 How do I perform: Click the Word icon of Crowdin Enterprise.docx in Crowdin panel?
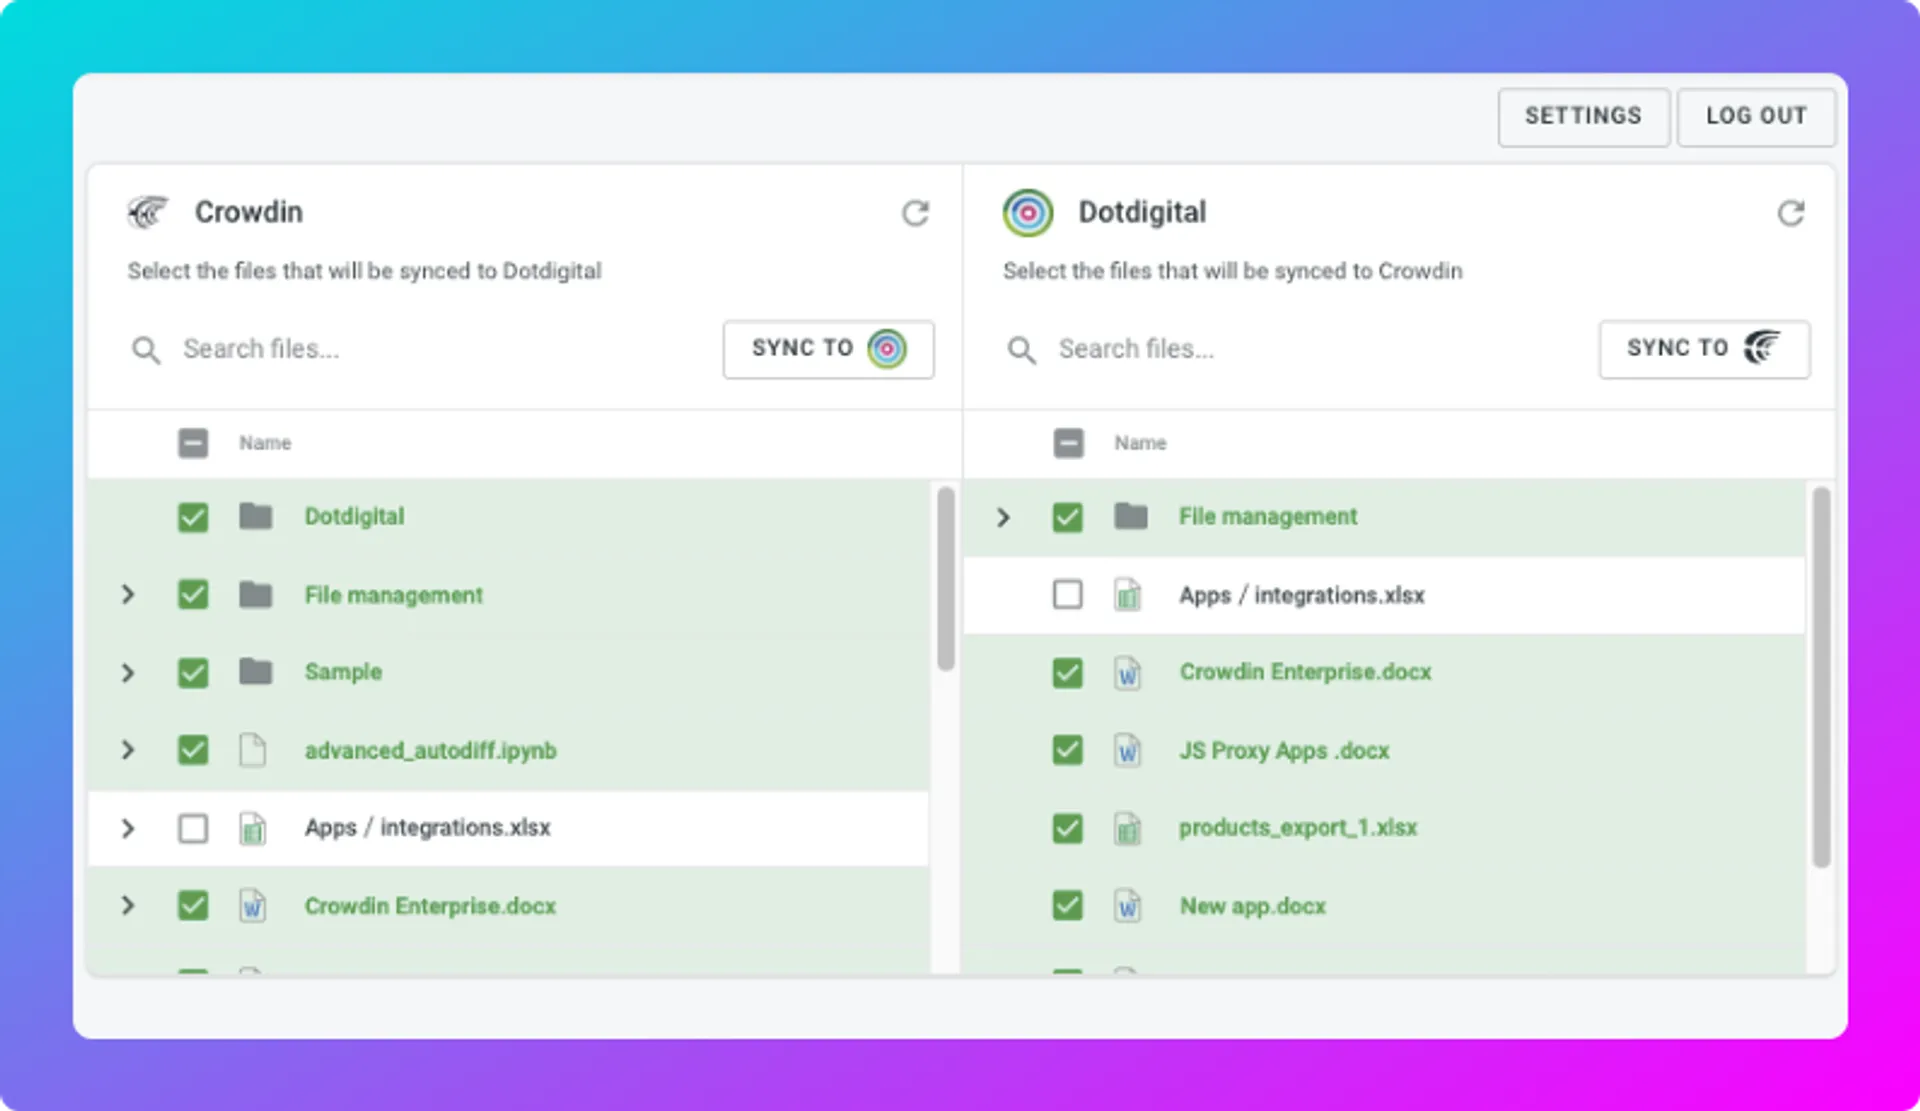253,906
